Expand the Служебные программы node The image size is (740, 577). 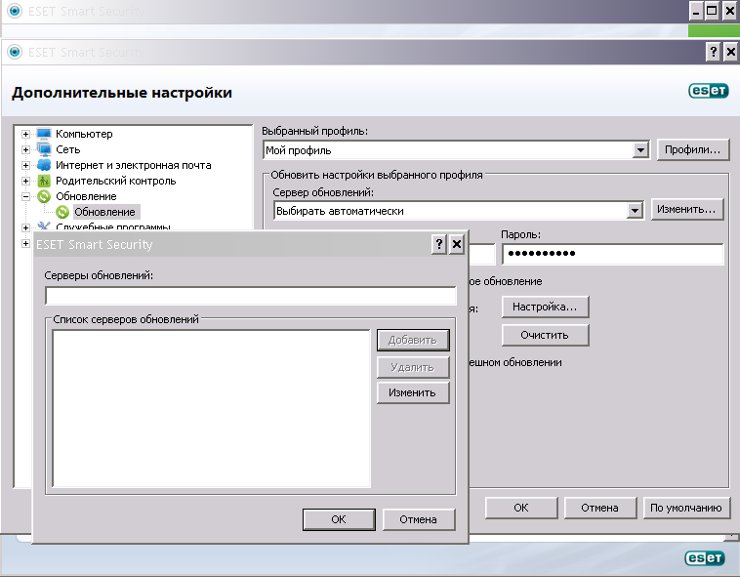pyautogui.click(x=25, y=227)
